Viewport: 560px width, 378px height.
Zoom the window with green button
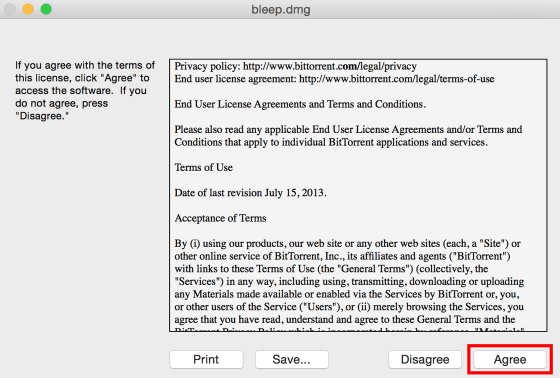[x=46, y=9]
